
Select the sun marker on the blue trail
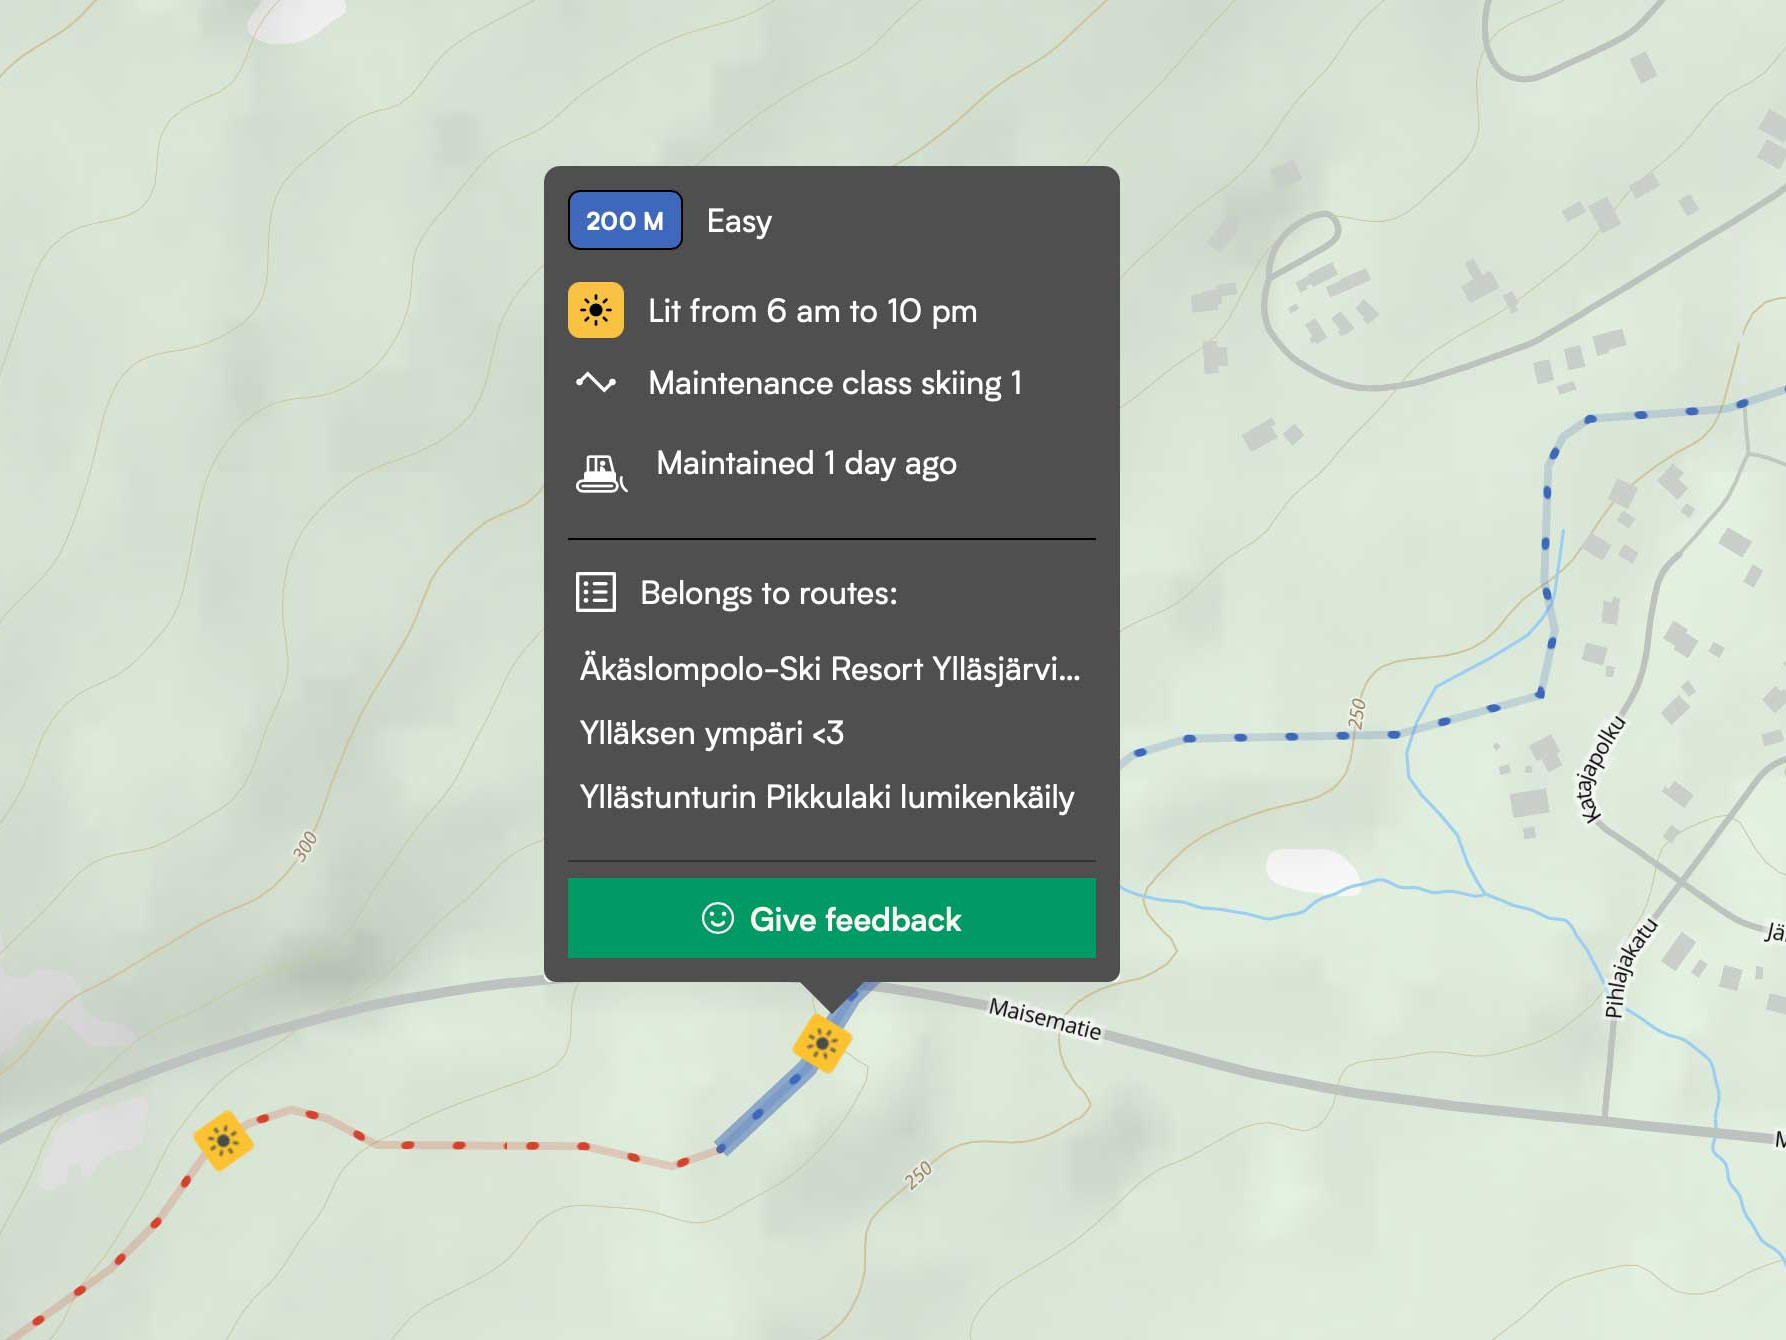click(x=822, y=1043)
